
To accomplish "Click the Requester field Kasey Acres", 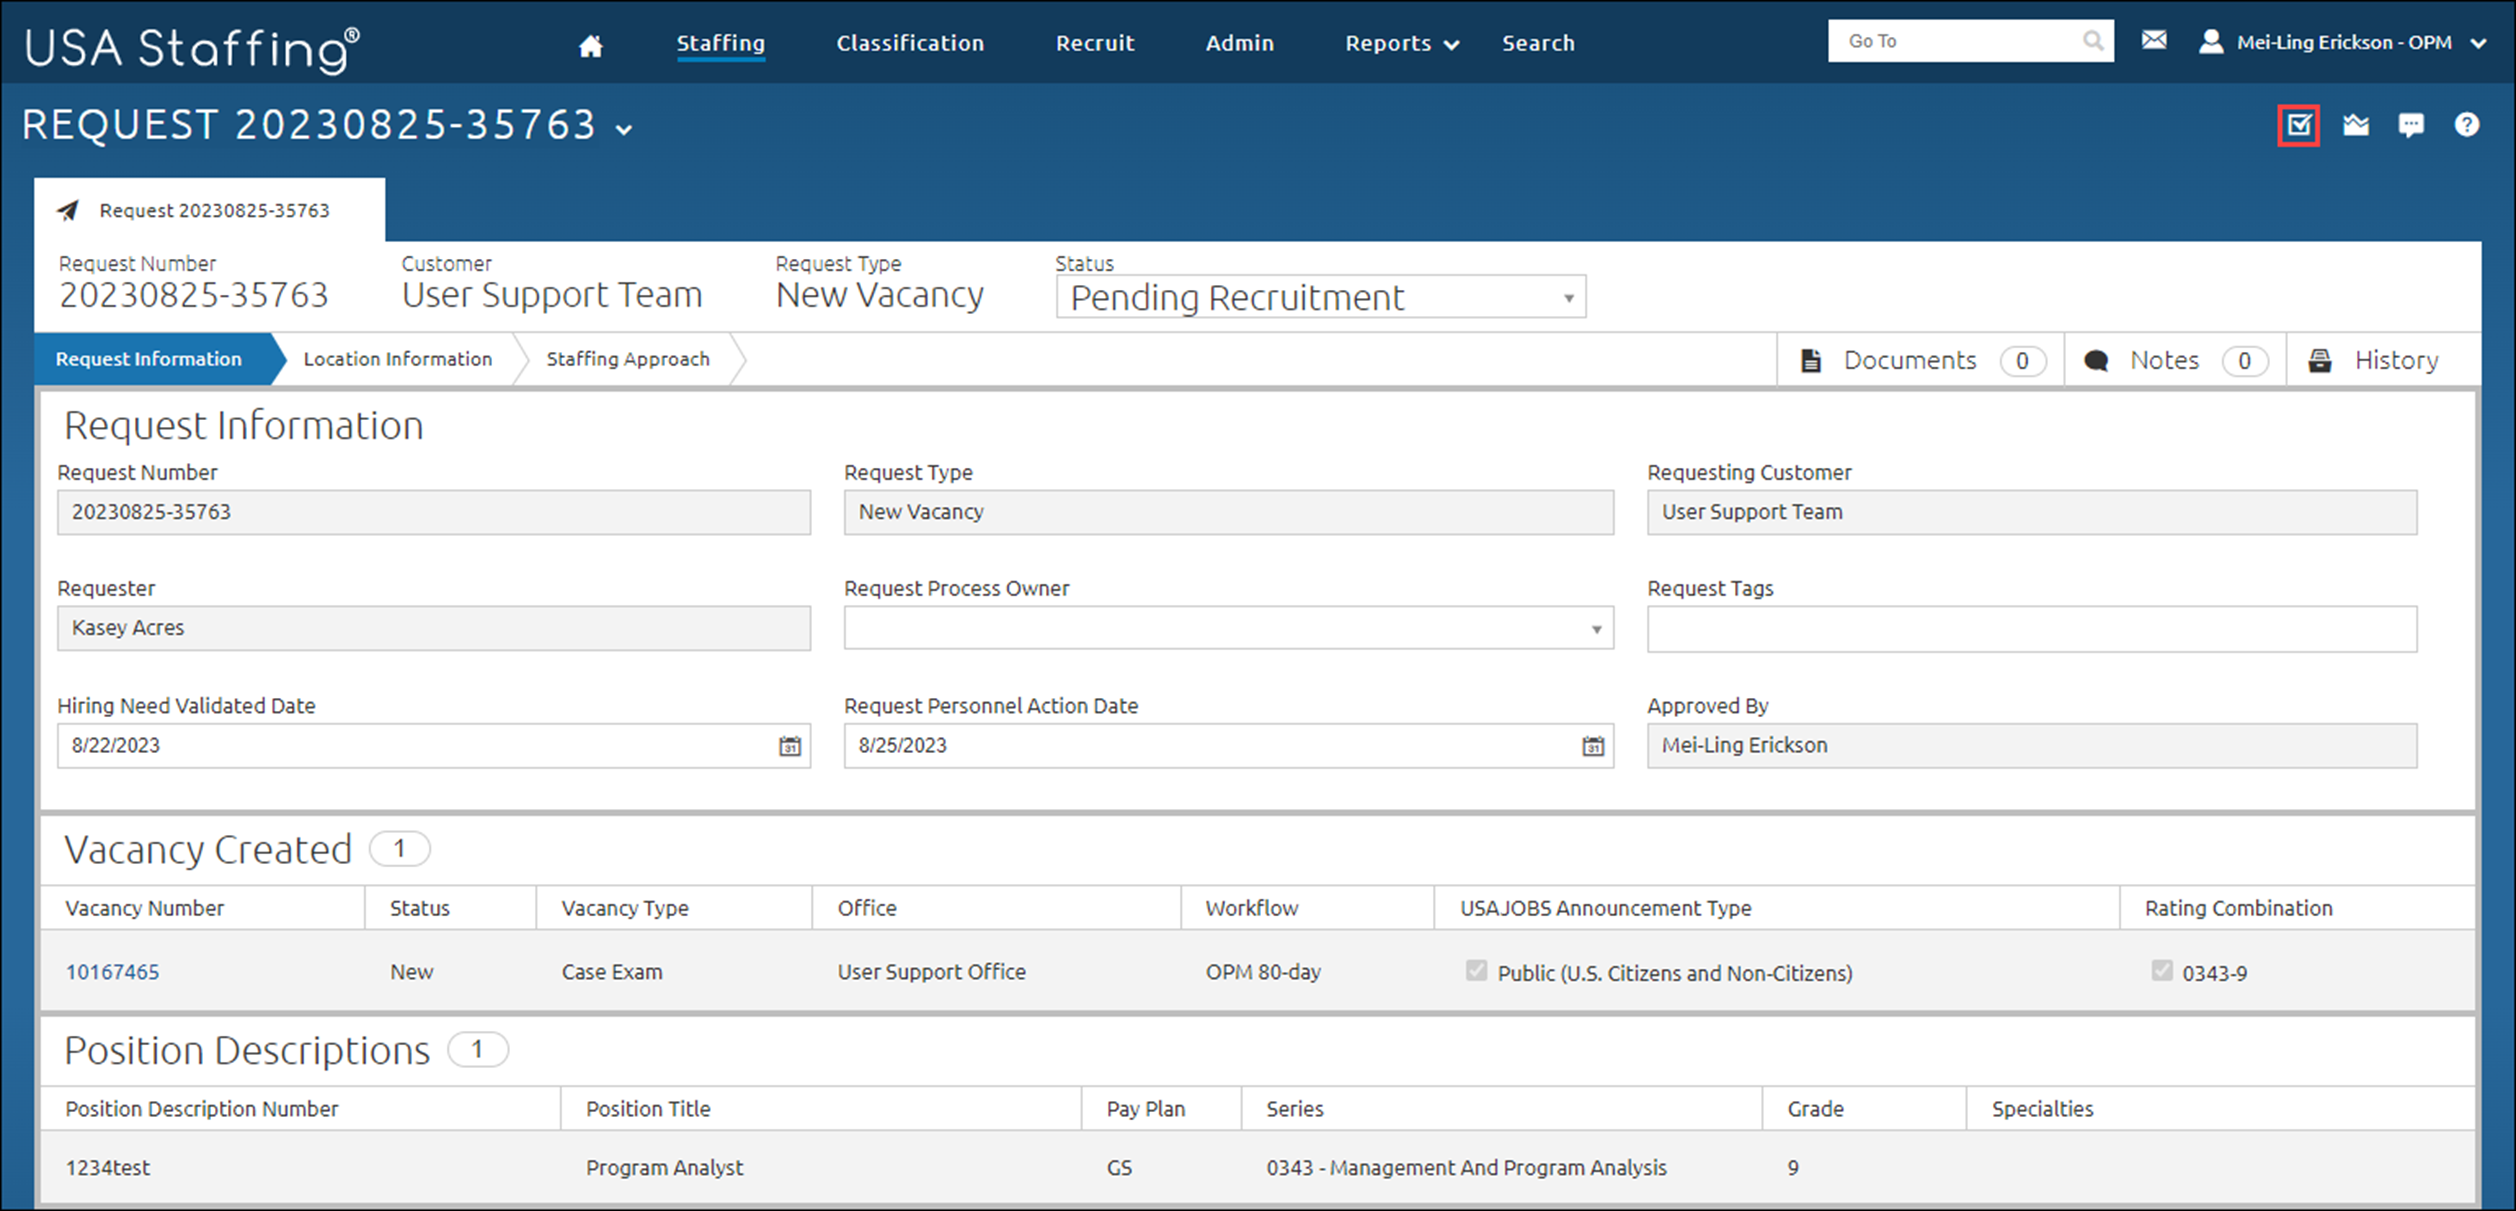I will (x=434, y=628).
